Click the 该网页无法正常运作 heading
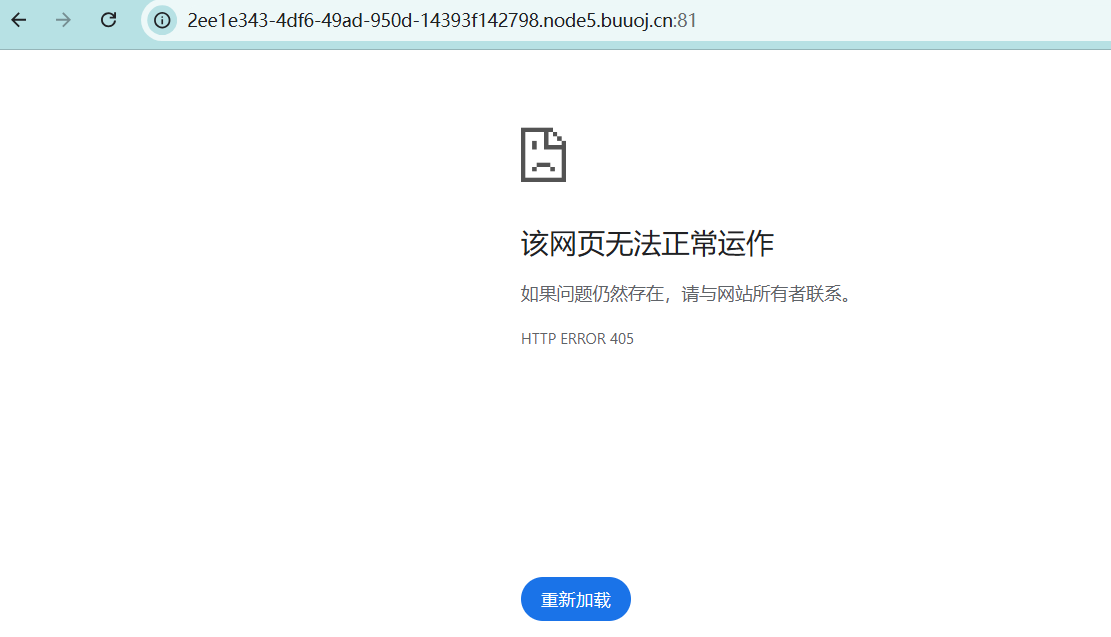The image size is (1111, 637). pos(647,244)
